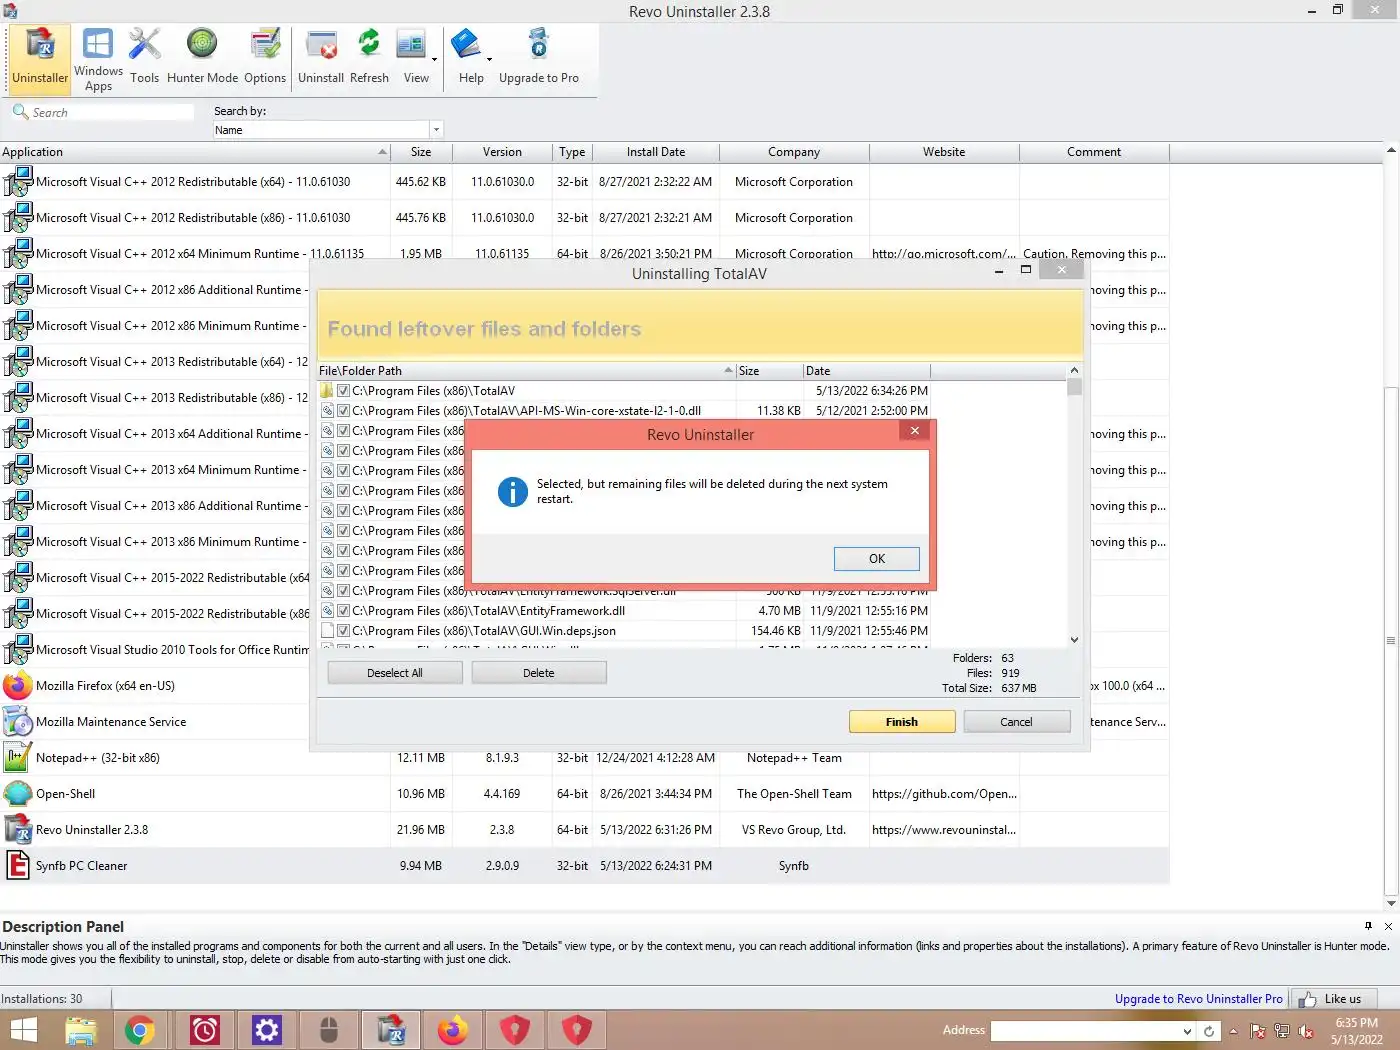Click the mouse taskbar app icon

pyautogui.click(x=329, y=1030)
